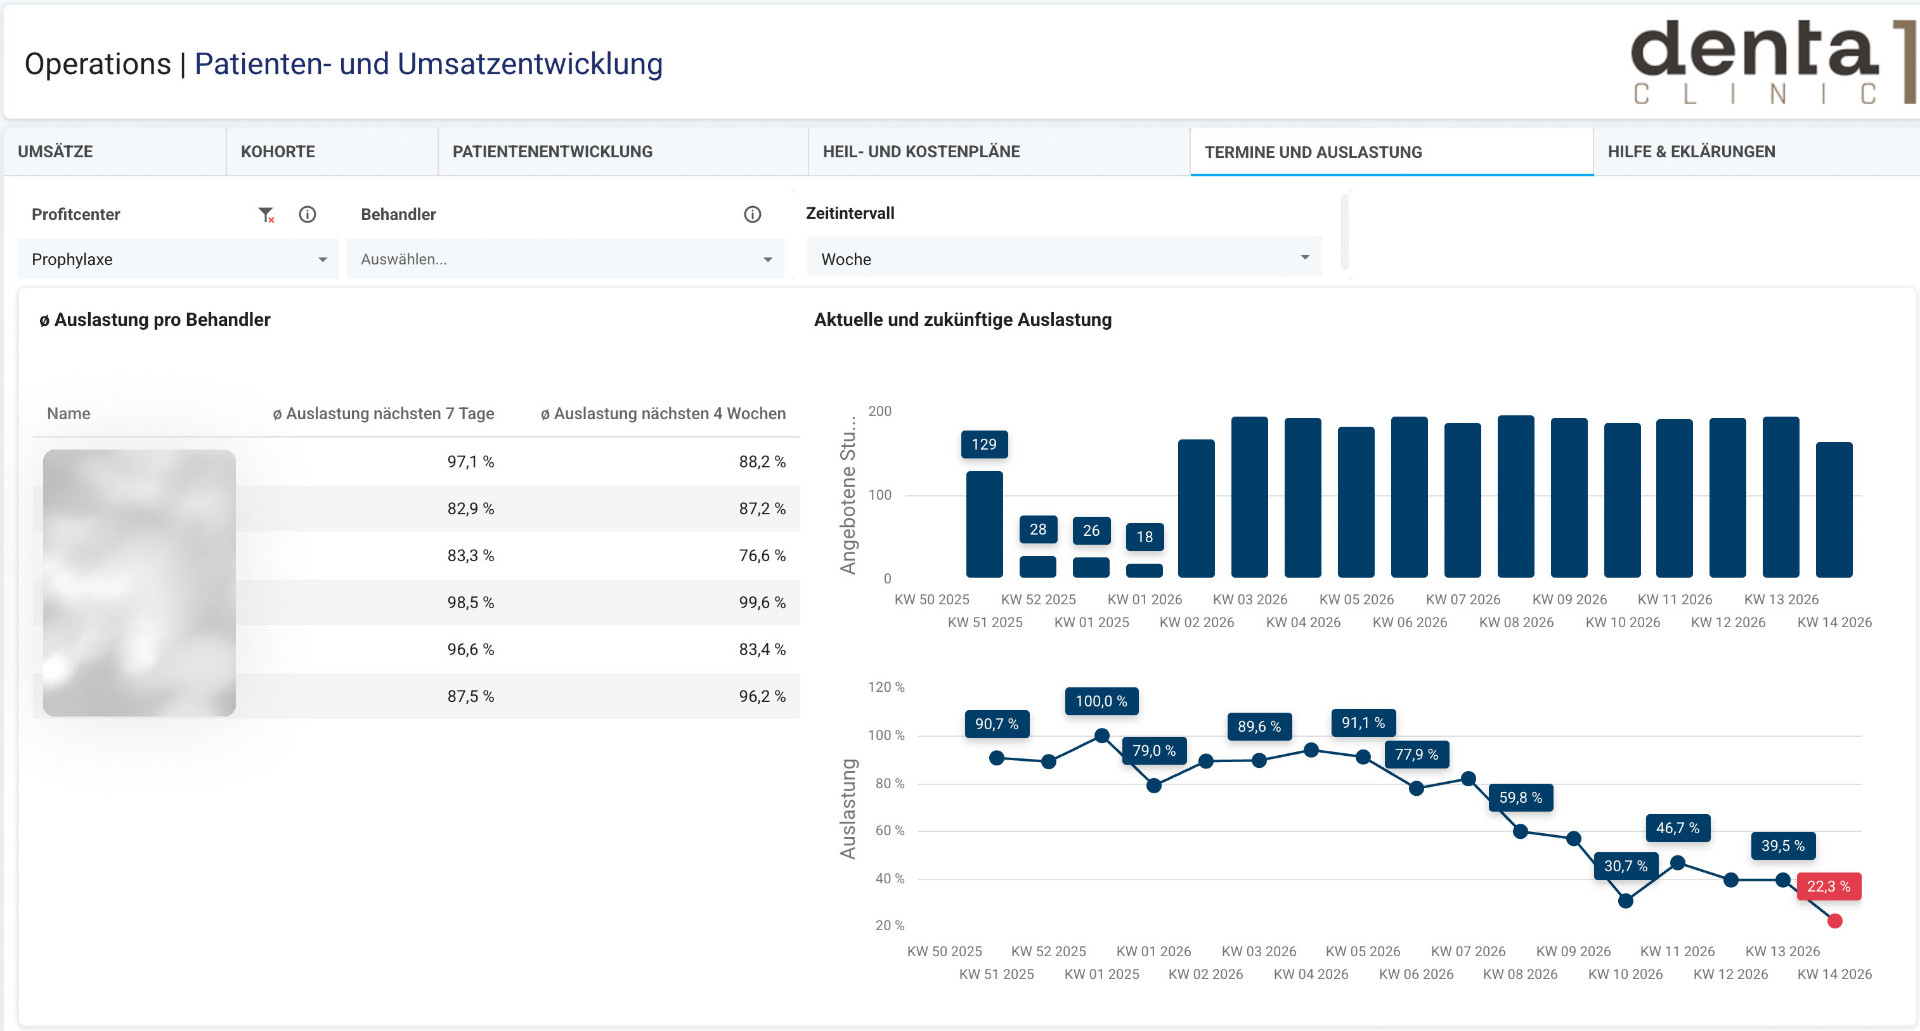Click the bar labeled 129
This screenshot has height=1031, width=1920.
tap(984, 524)
